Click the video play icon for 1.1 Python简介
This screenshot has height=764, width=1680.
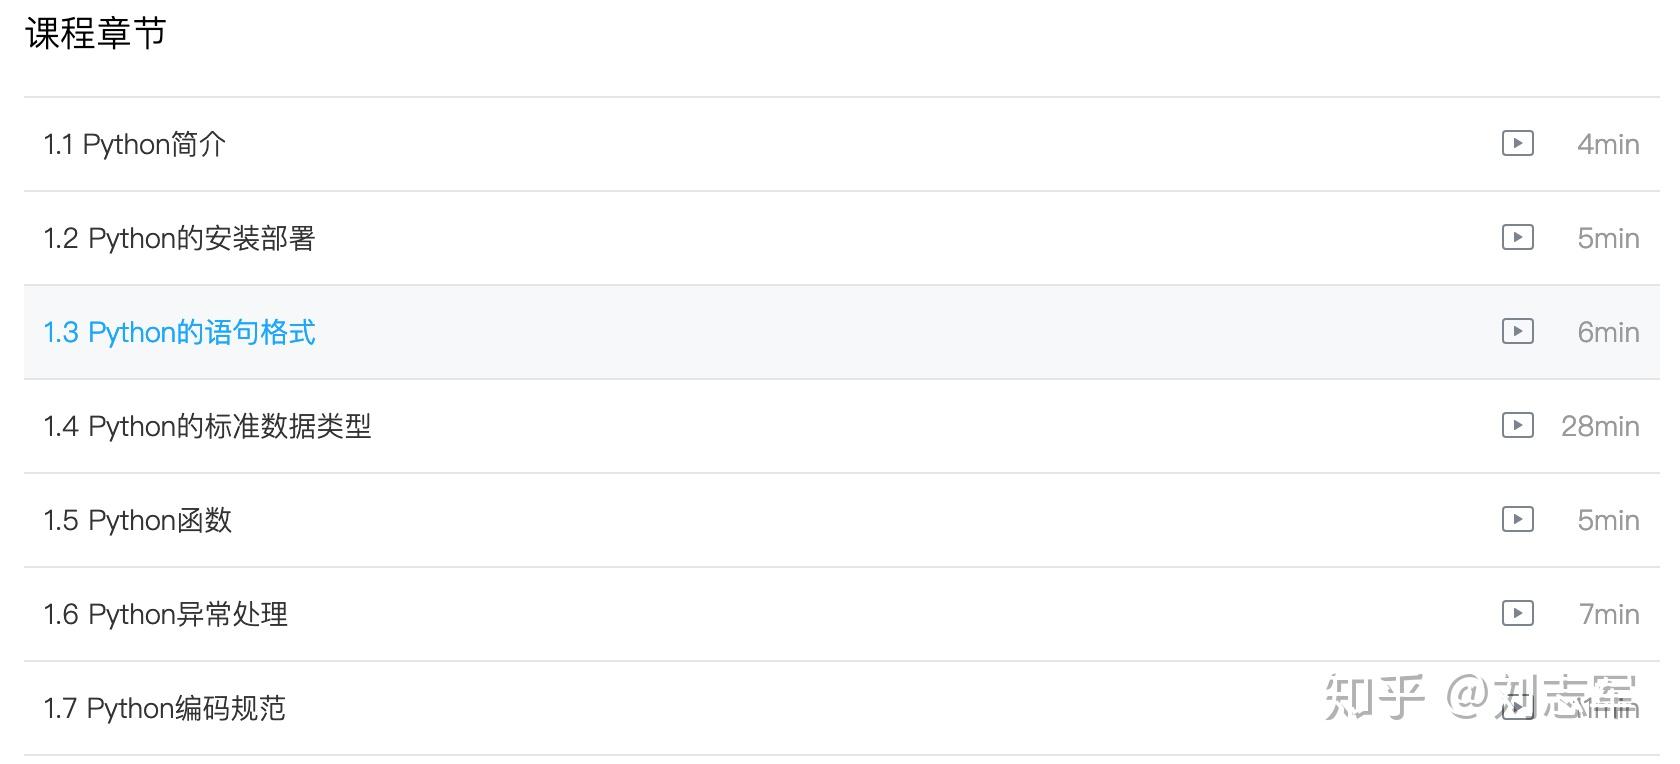tap(1517, 144)
